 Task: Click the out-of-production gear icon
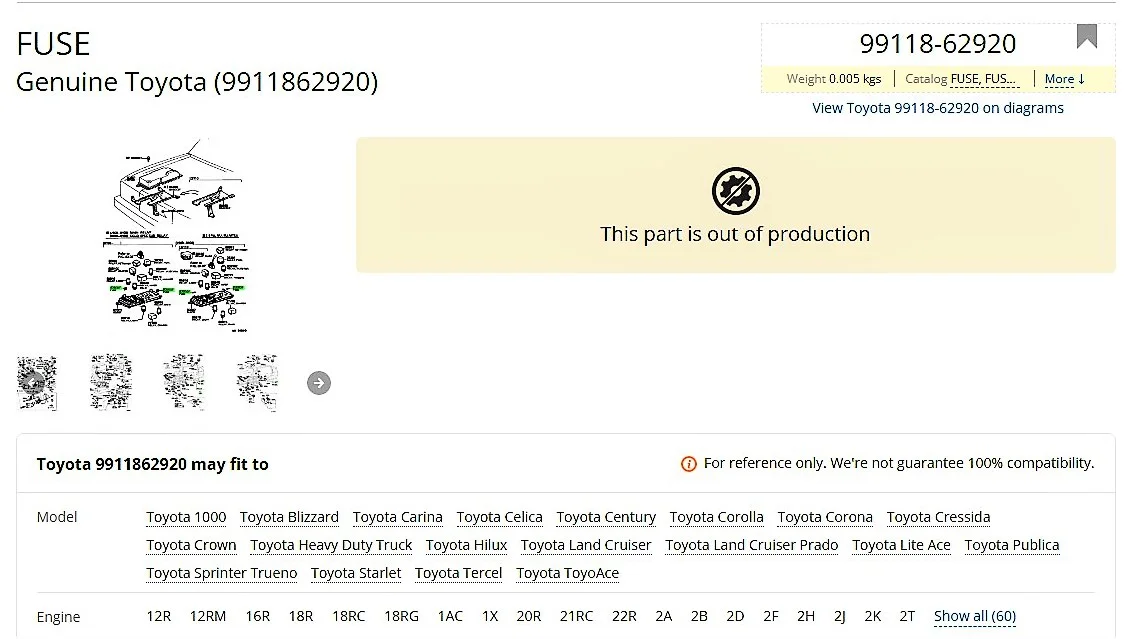coord(735,191)
